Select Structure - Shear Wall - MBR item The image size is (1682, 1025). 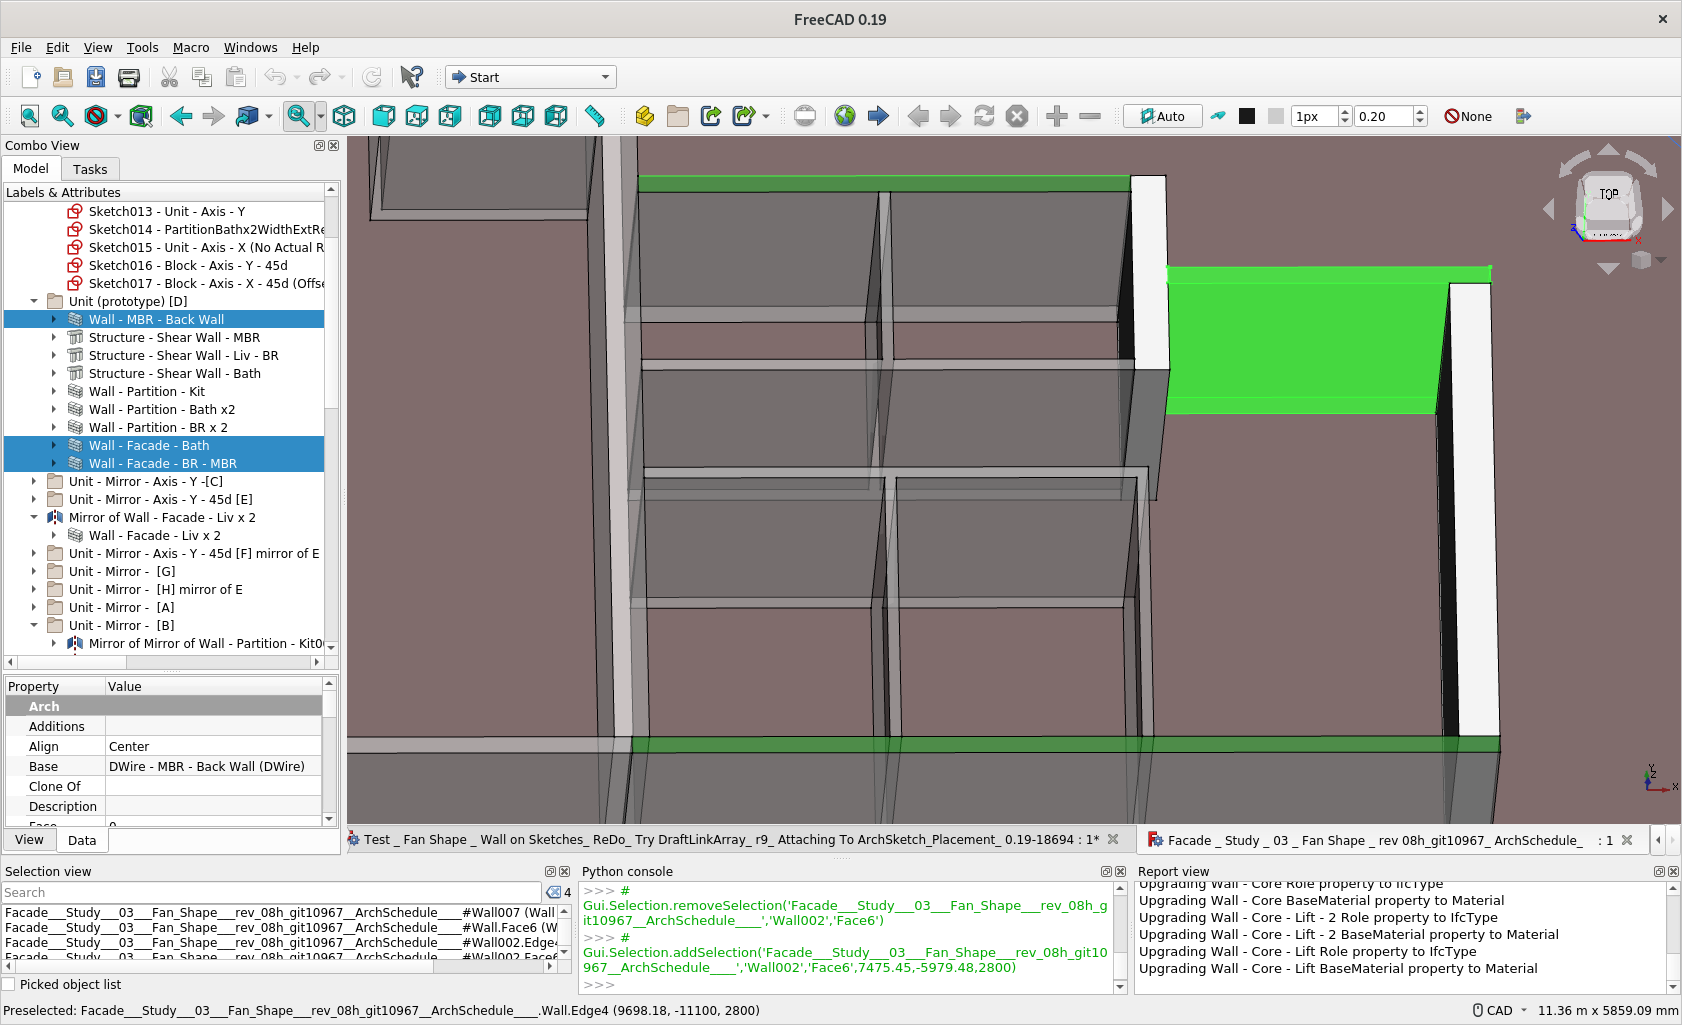[174, 337]
